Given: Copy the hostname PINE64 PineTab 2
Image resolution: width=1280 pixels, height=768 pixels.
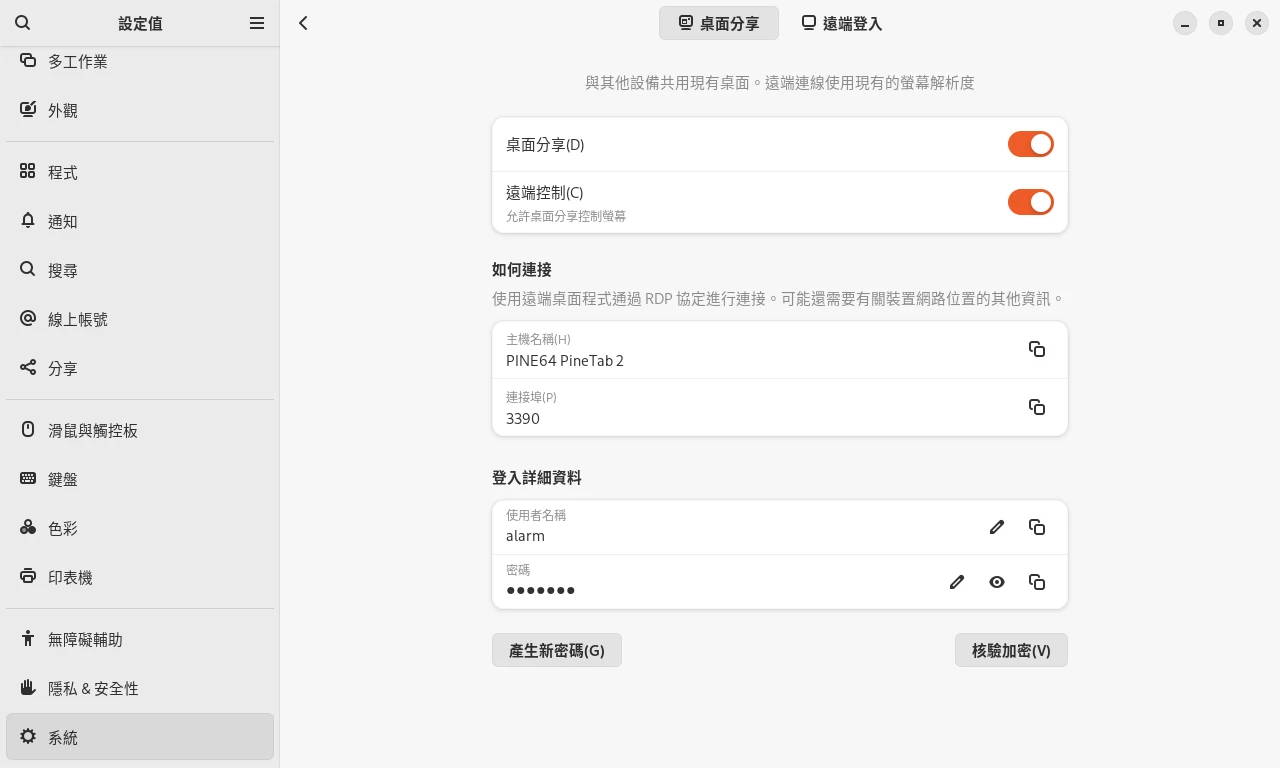Looking at the screenshot, I should [x=1037, y=349].
